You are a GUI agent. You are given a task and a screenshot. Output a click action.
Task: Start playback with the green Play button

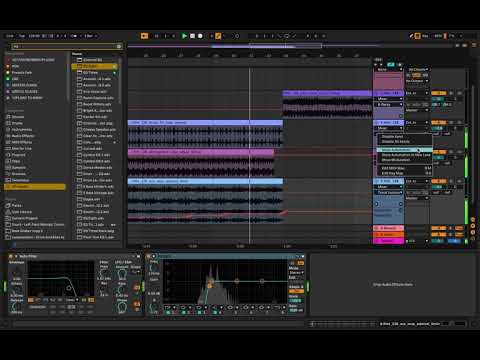click(184, 36)
